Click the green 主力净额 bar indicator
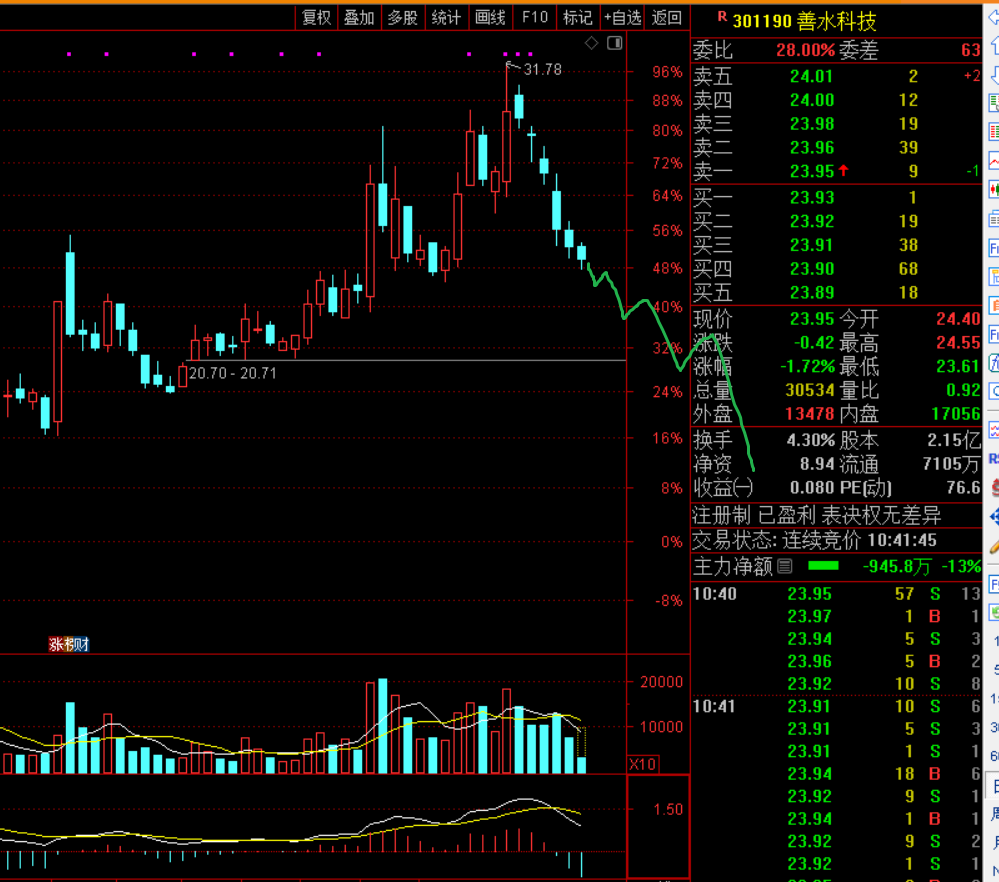 pyautogui.click(x=823, y=566)
